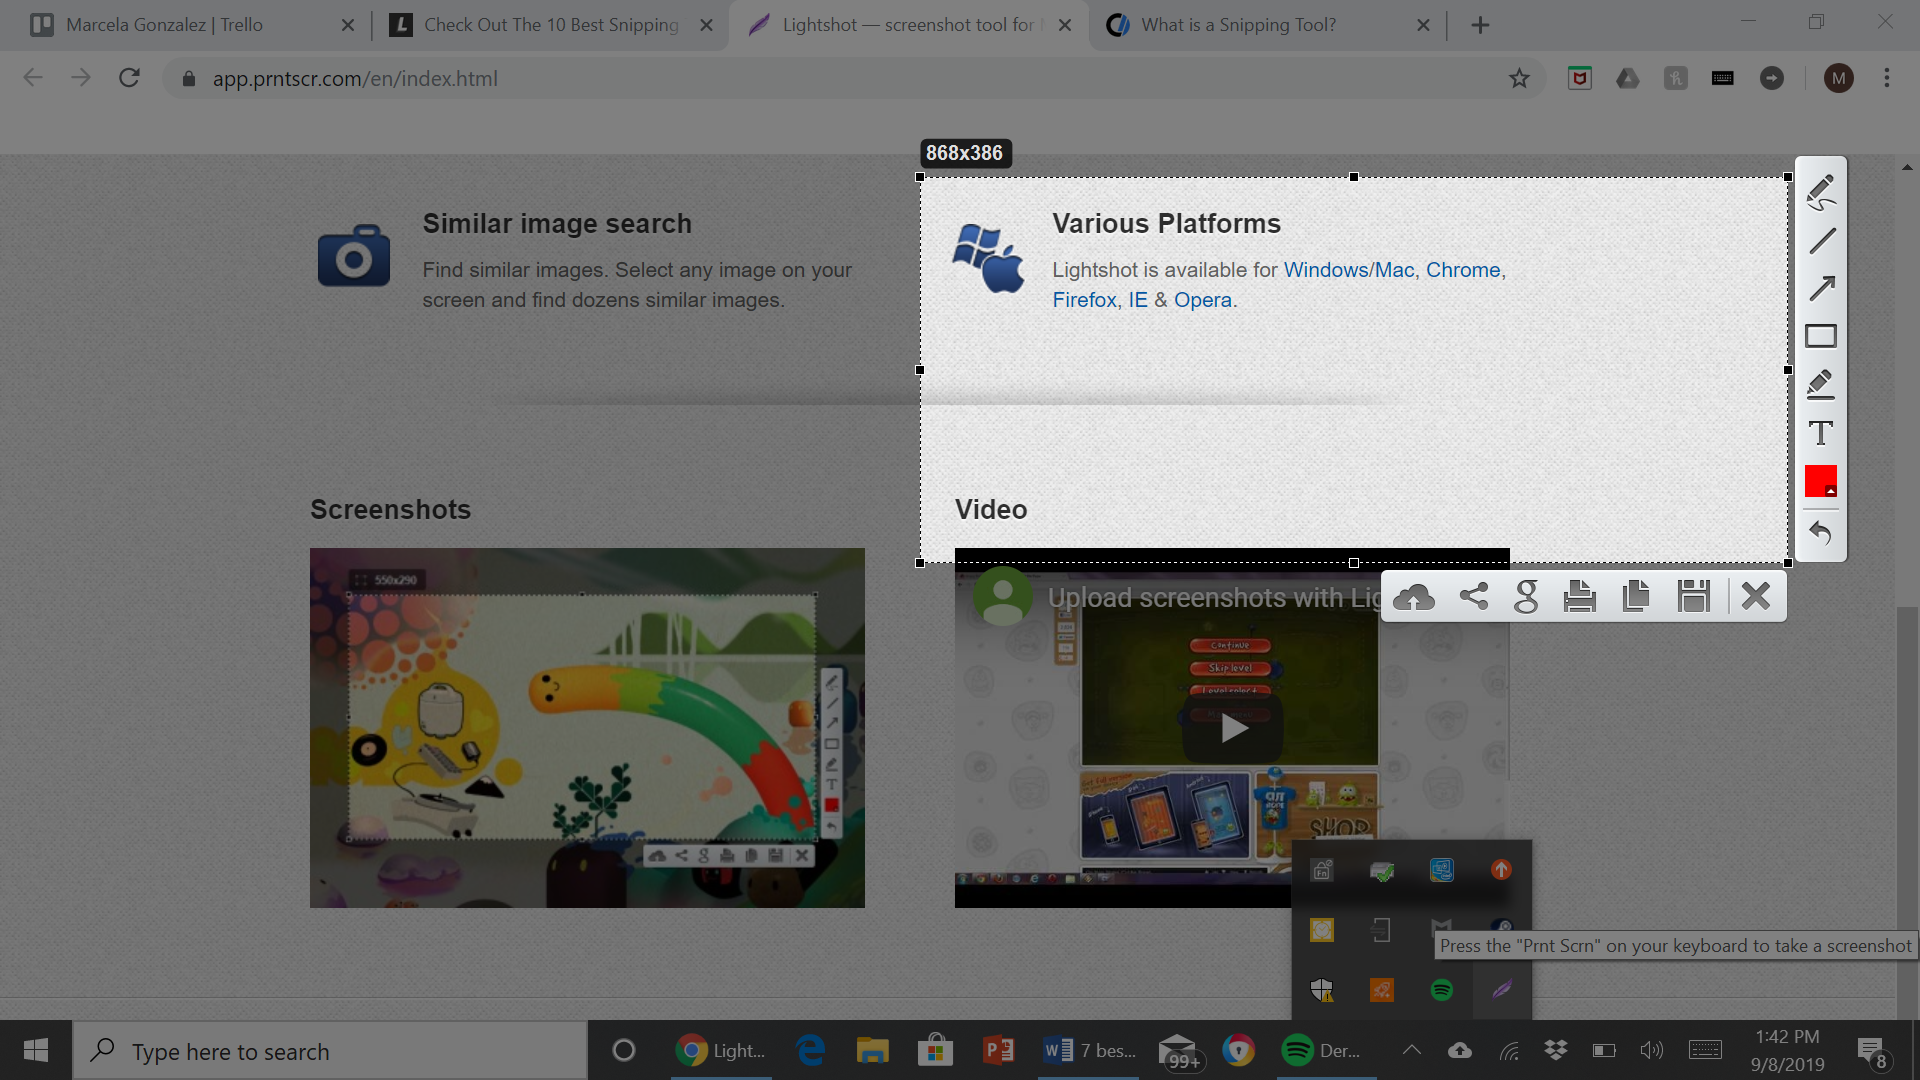Copy screenshot to clipboard
1920x1080 pixels.
click(x=1636, y=597)
